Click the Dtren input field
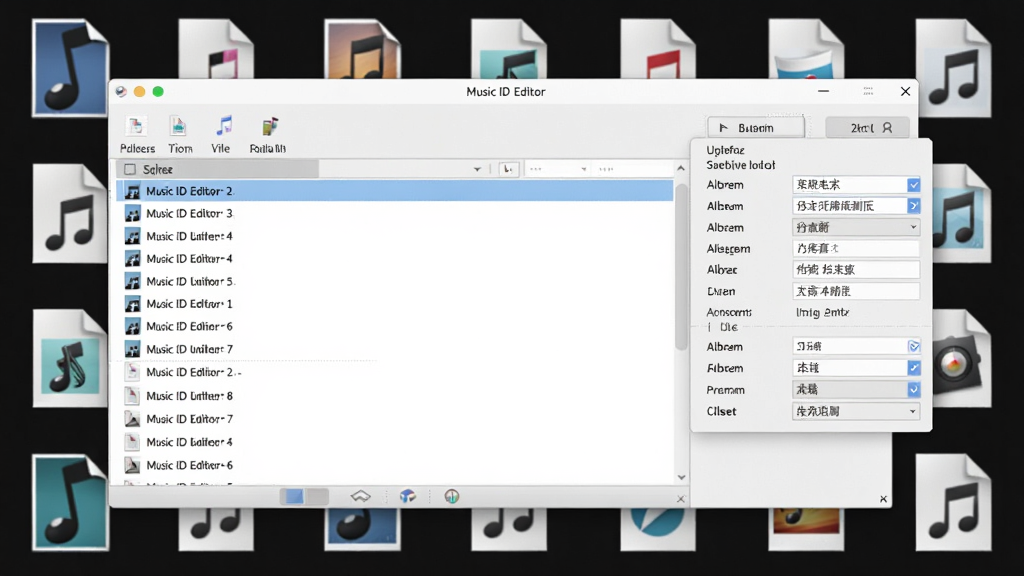This screenshot has width=1024, height=576. (856, 291)
